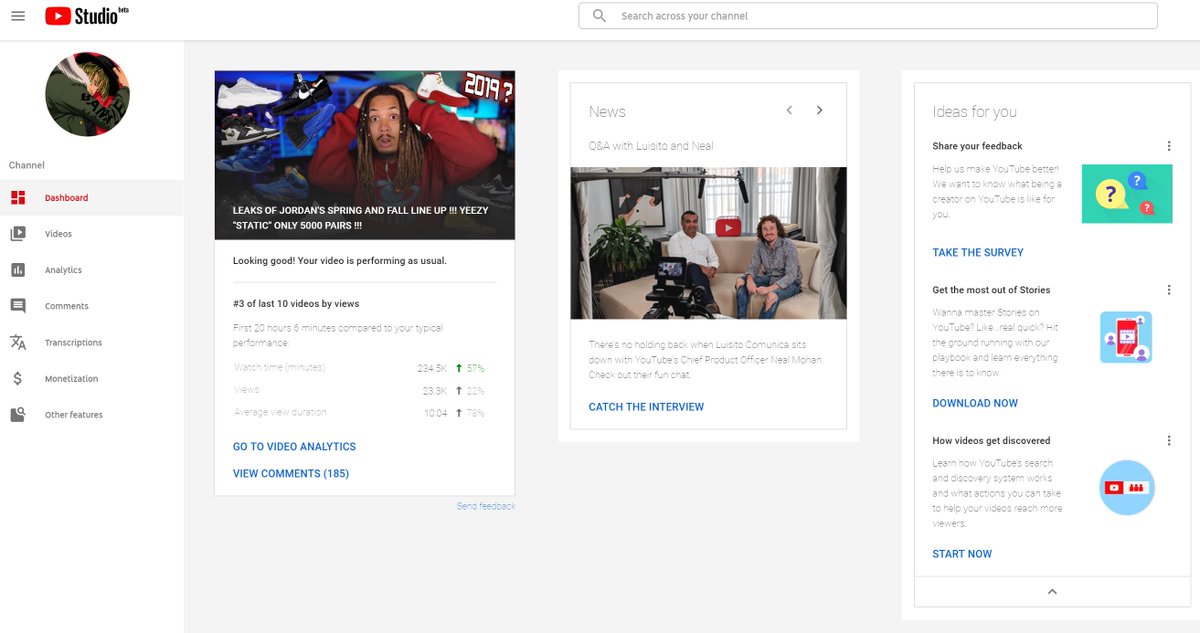Click the Comments speech bubble icon
Viewport: 1200px width, 633px height.
click(x=18, y=306)
